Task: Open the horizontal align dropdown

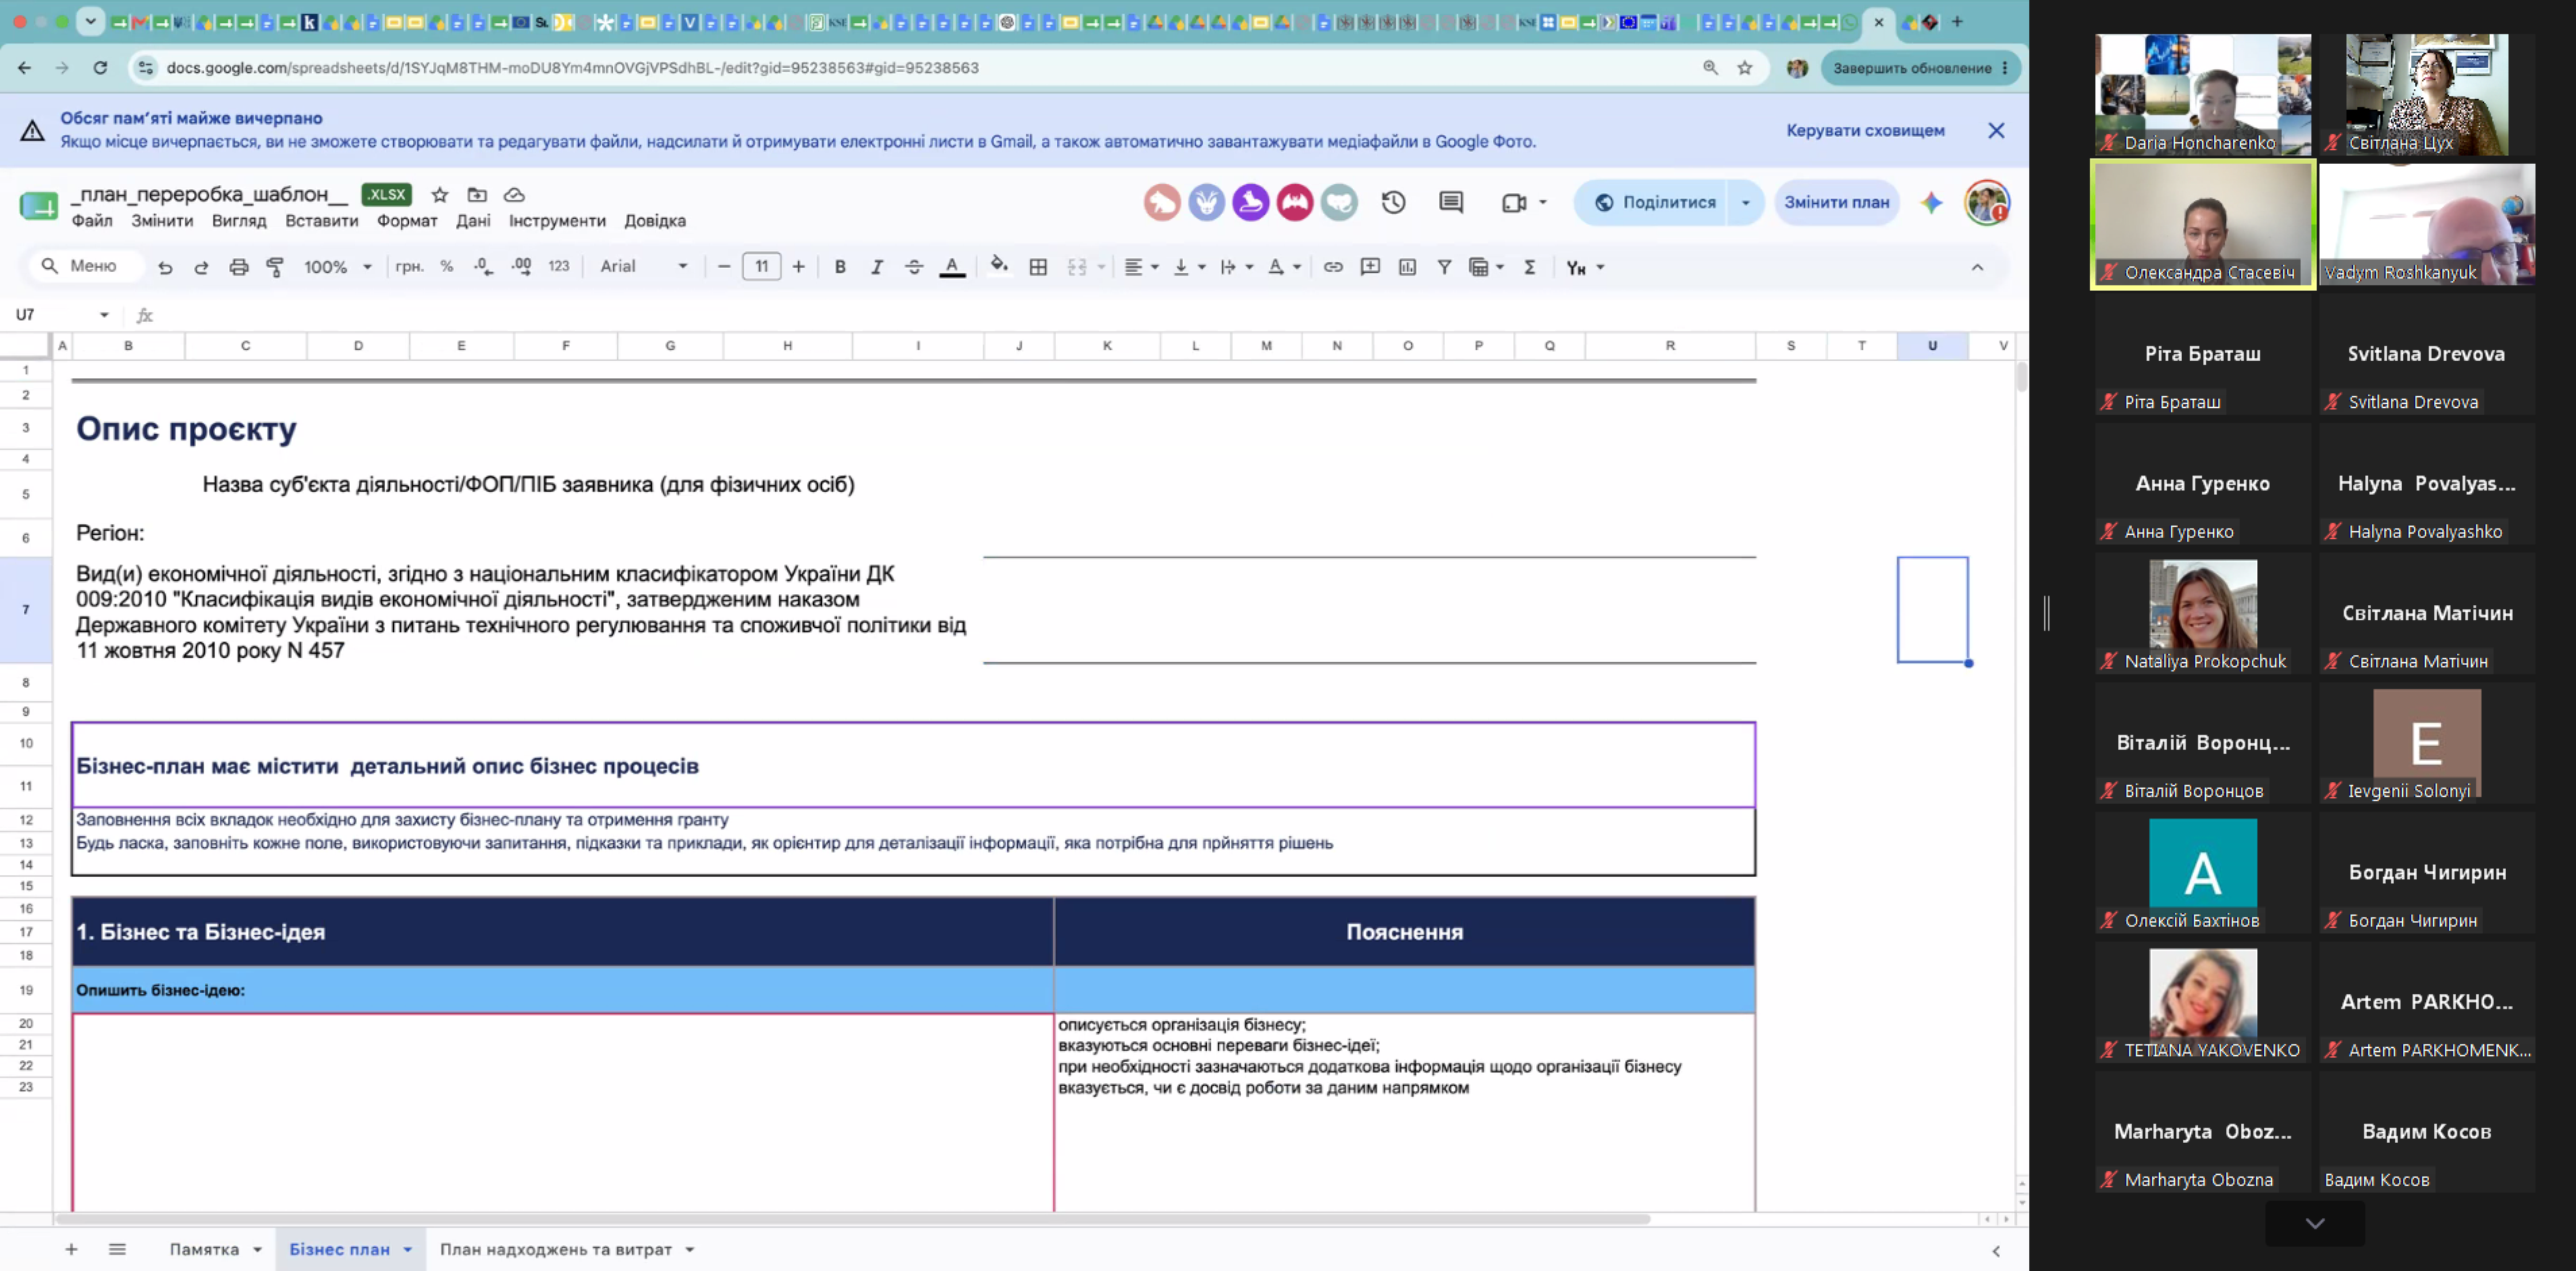Action: click(1141, 267)
